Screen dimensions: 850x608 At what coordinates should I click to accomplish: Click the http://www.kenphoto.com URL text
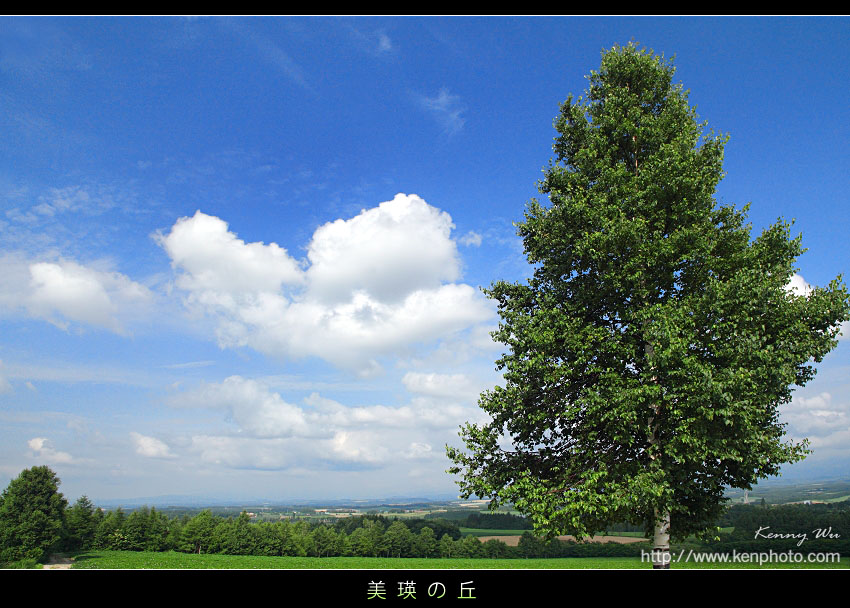click(740, 557)
